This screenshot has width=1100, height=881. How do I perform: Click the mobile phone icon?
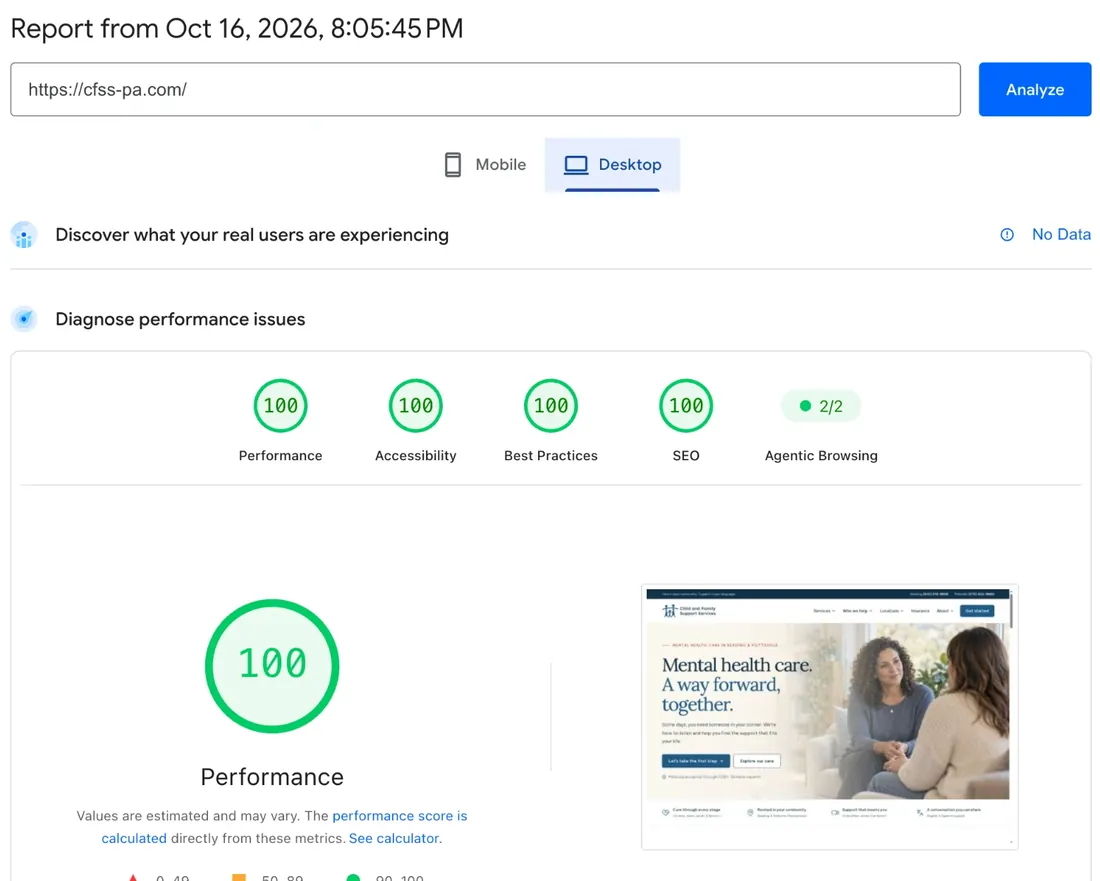pos(453,165)
